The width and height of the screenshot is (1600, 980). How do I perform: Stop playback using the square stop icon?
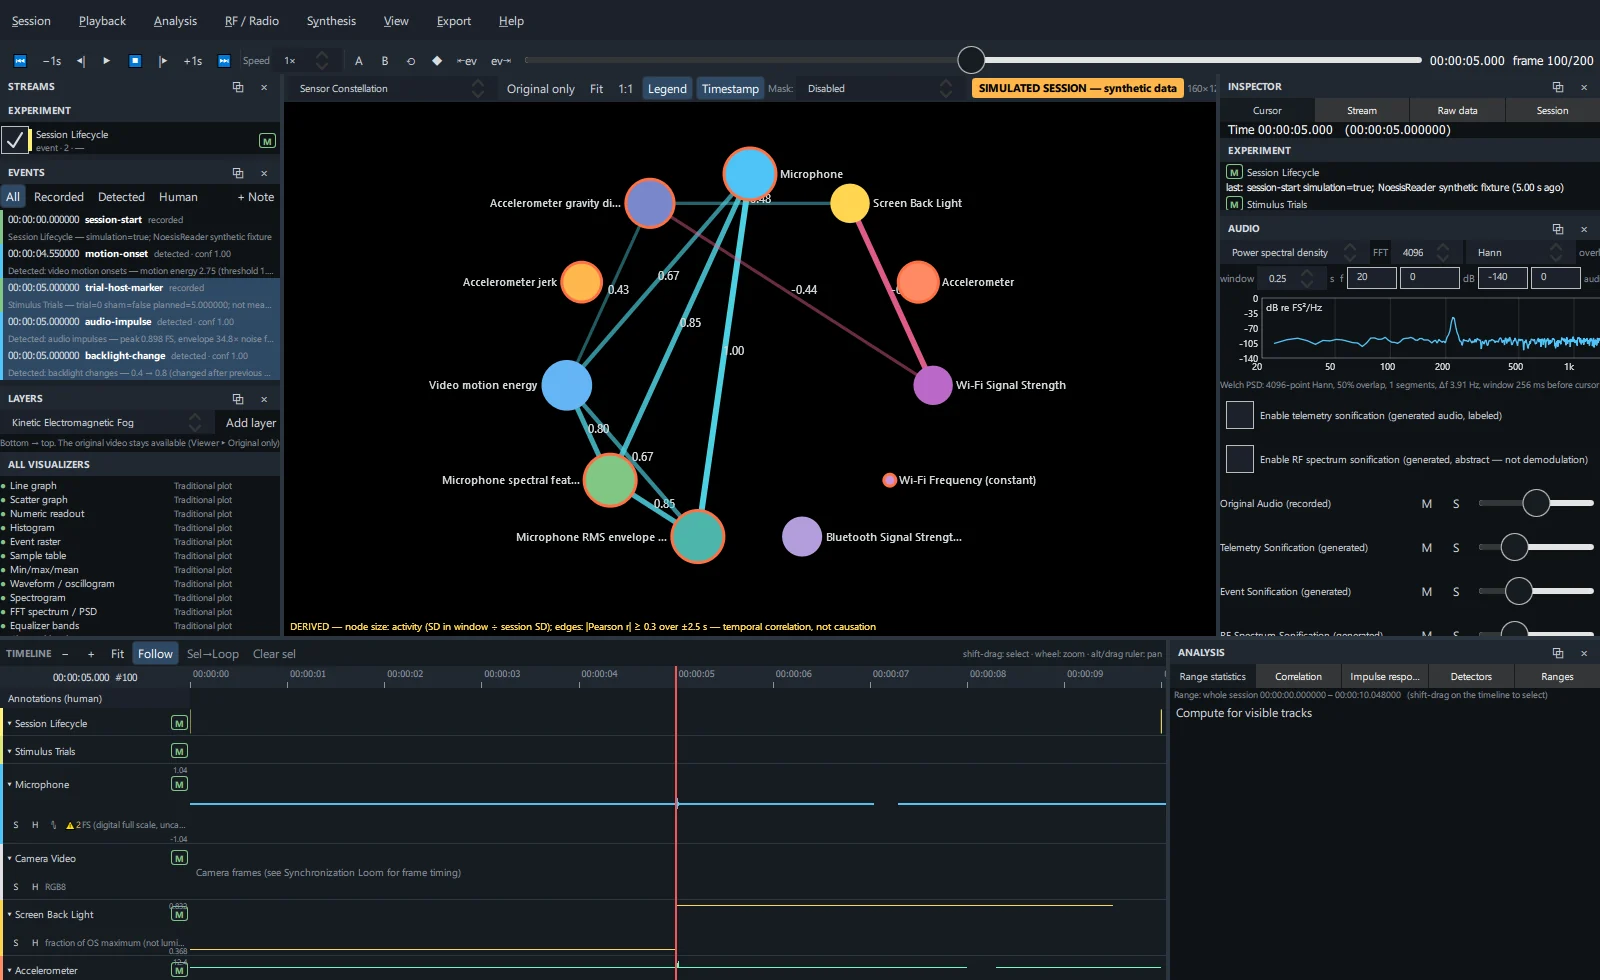(x=135, y=61)
